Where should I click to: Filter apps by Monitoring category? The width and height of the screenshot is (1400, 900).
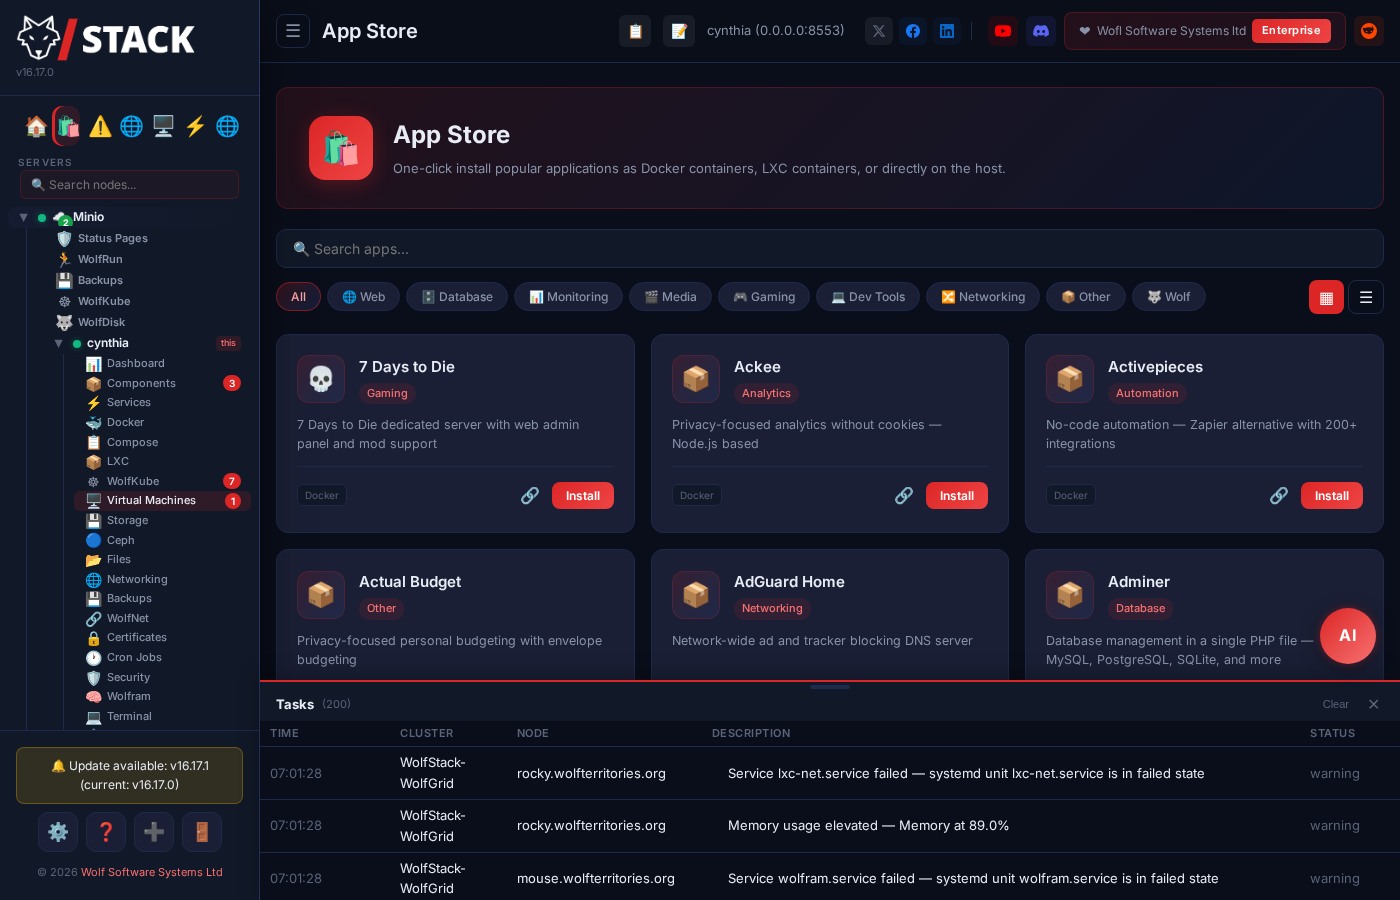pos(568,297)
